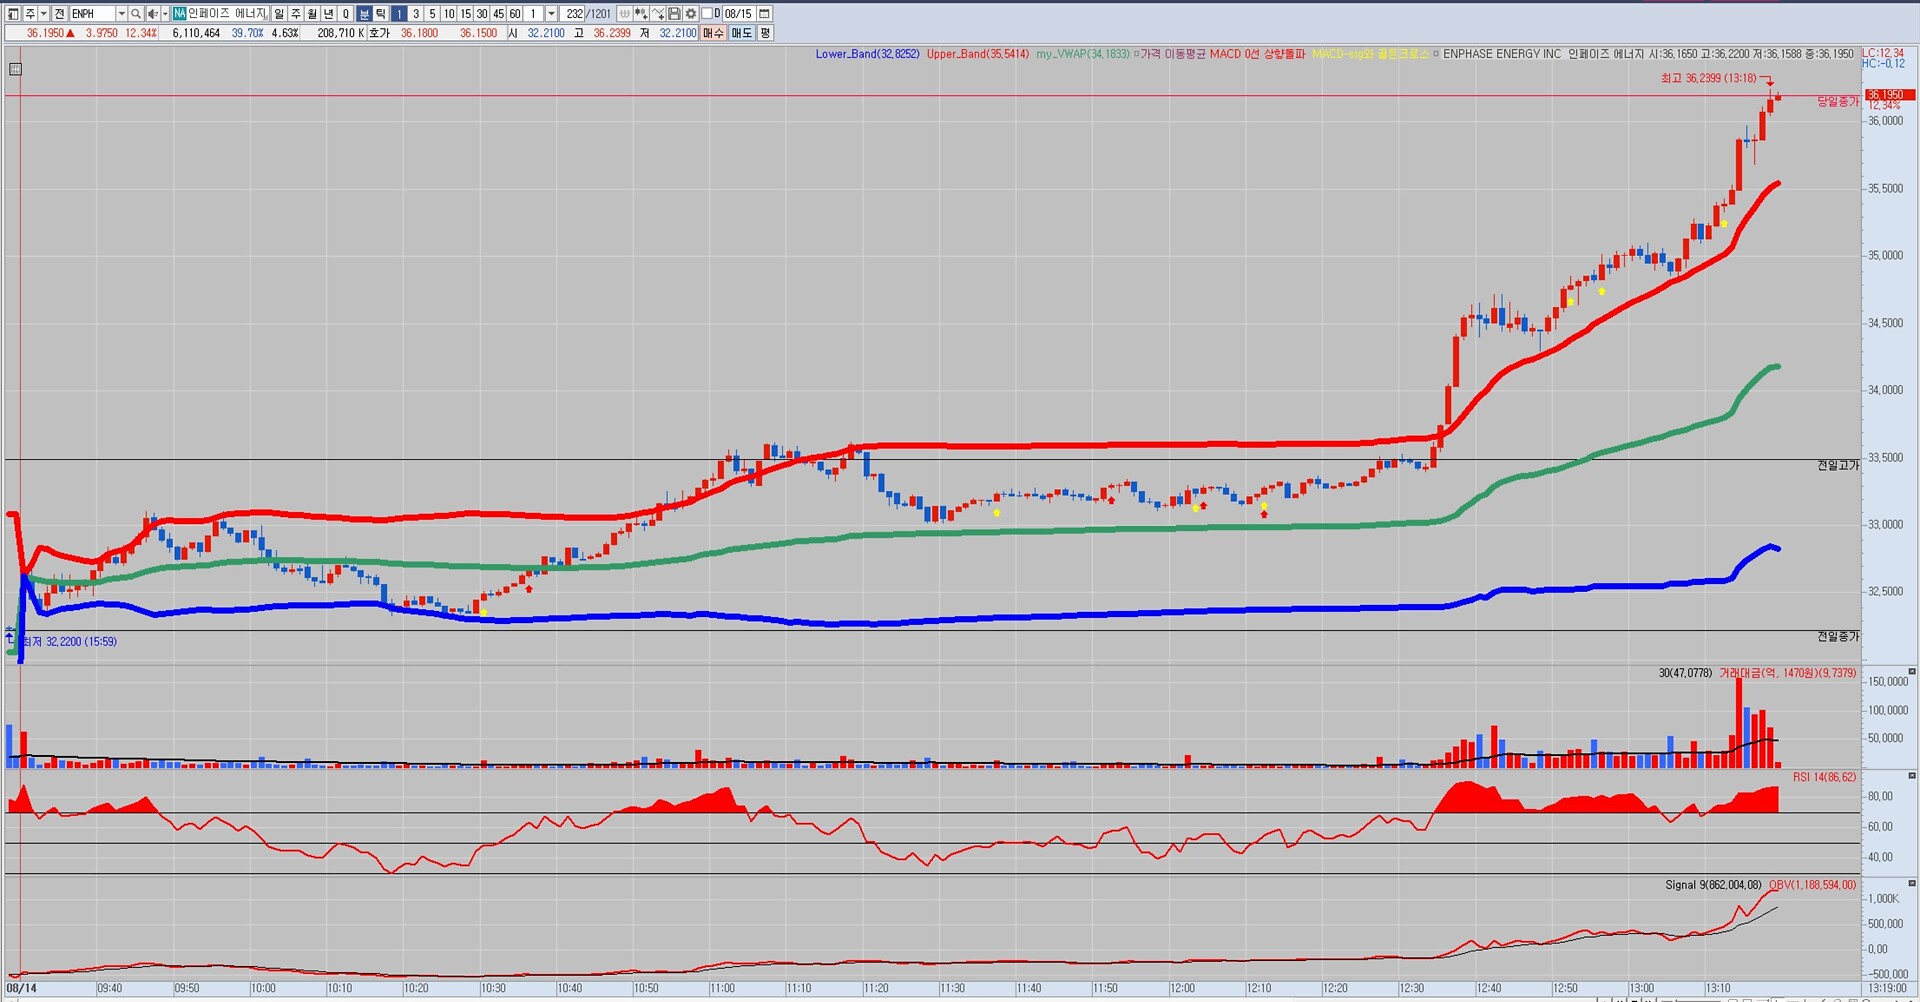
Task: Expand the ENPH ticker symbol dropdown
Action: pos(121,14)
